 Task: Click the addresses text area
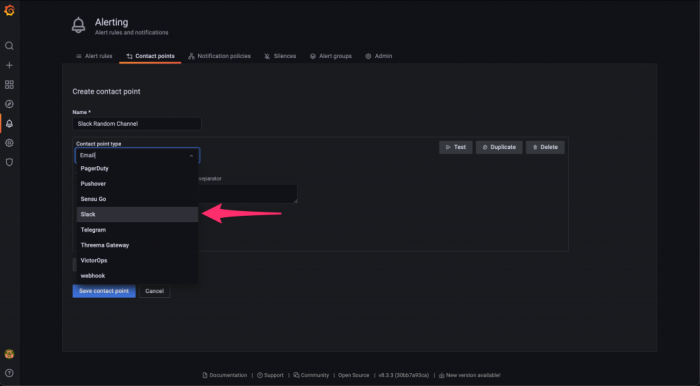click(x=248, y=194)
